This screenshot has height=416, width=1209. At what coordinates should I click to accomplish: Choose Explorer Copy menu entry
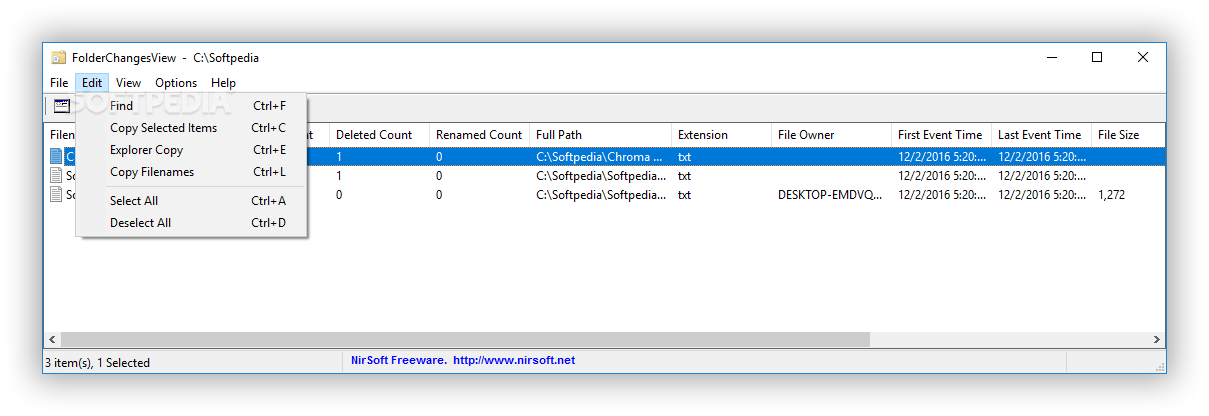point(191,150)
